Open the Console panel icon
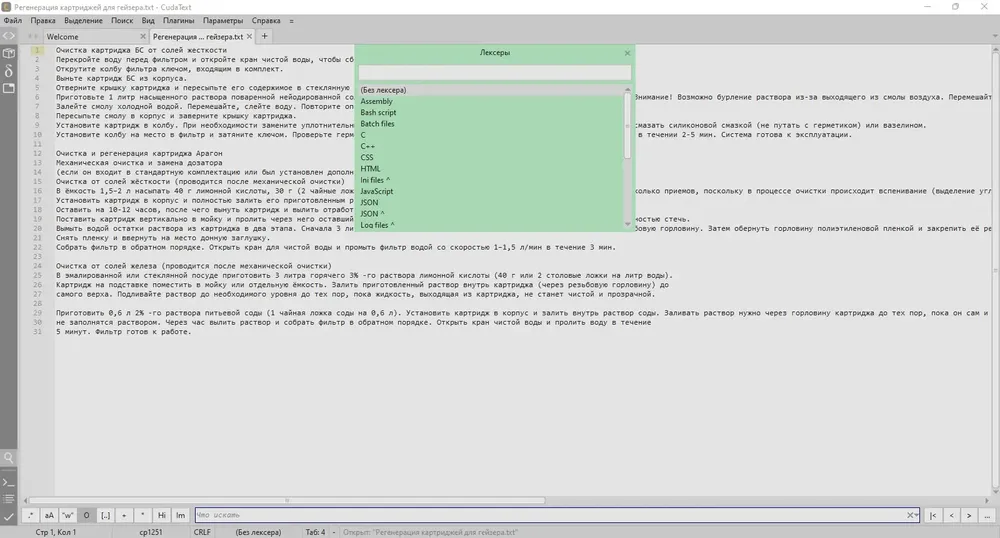 9,483
